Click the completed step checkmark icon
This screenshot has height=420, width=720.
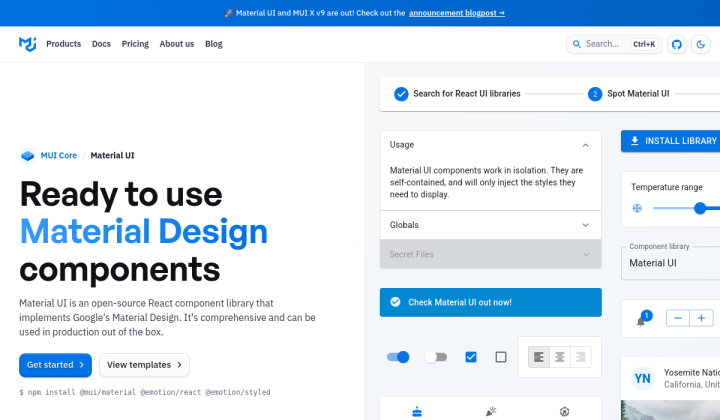401,94
